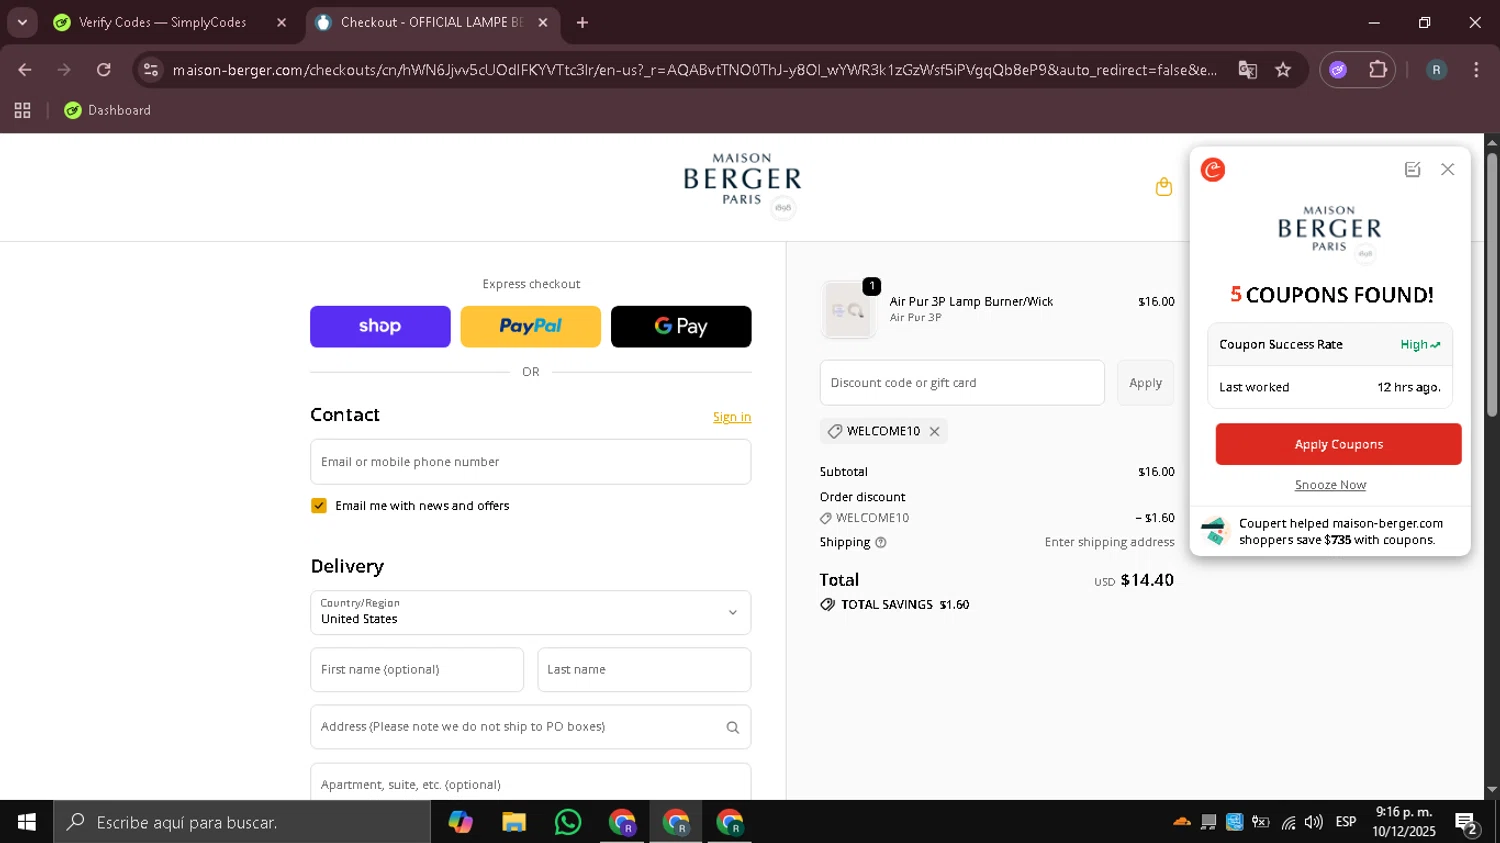Bookmark this page with the star icon

pyautogui.click(x=1283, y=70)
